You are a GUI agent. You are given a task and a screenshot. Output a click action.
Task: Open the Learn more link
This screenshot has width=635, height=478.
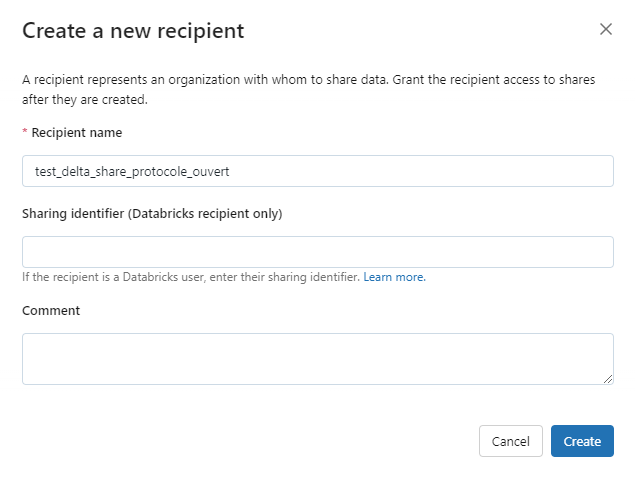pos(394,277)
